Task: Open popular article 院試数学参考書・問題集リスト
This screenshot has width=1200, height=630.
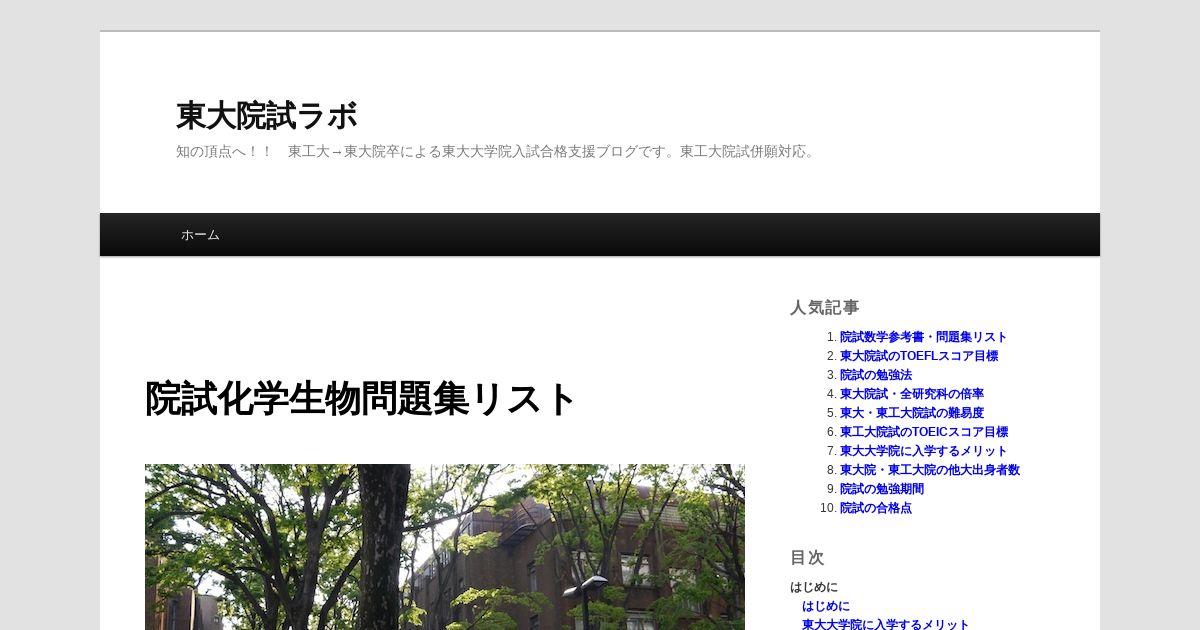Action: 923,337
